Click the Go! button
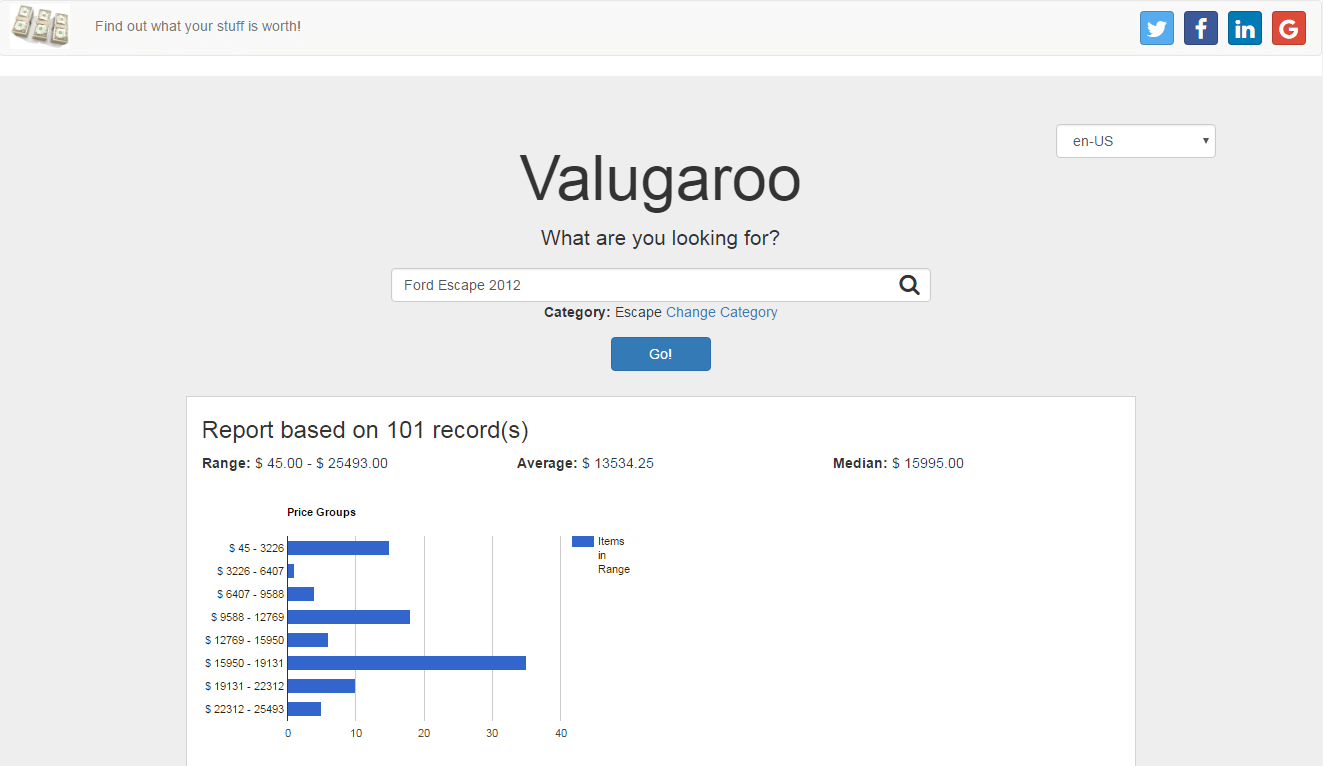Screen dimensions: 1323x766 point(661,354)
